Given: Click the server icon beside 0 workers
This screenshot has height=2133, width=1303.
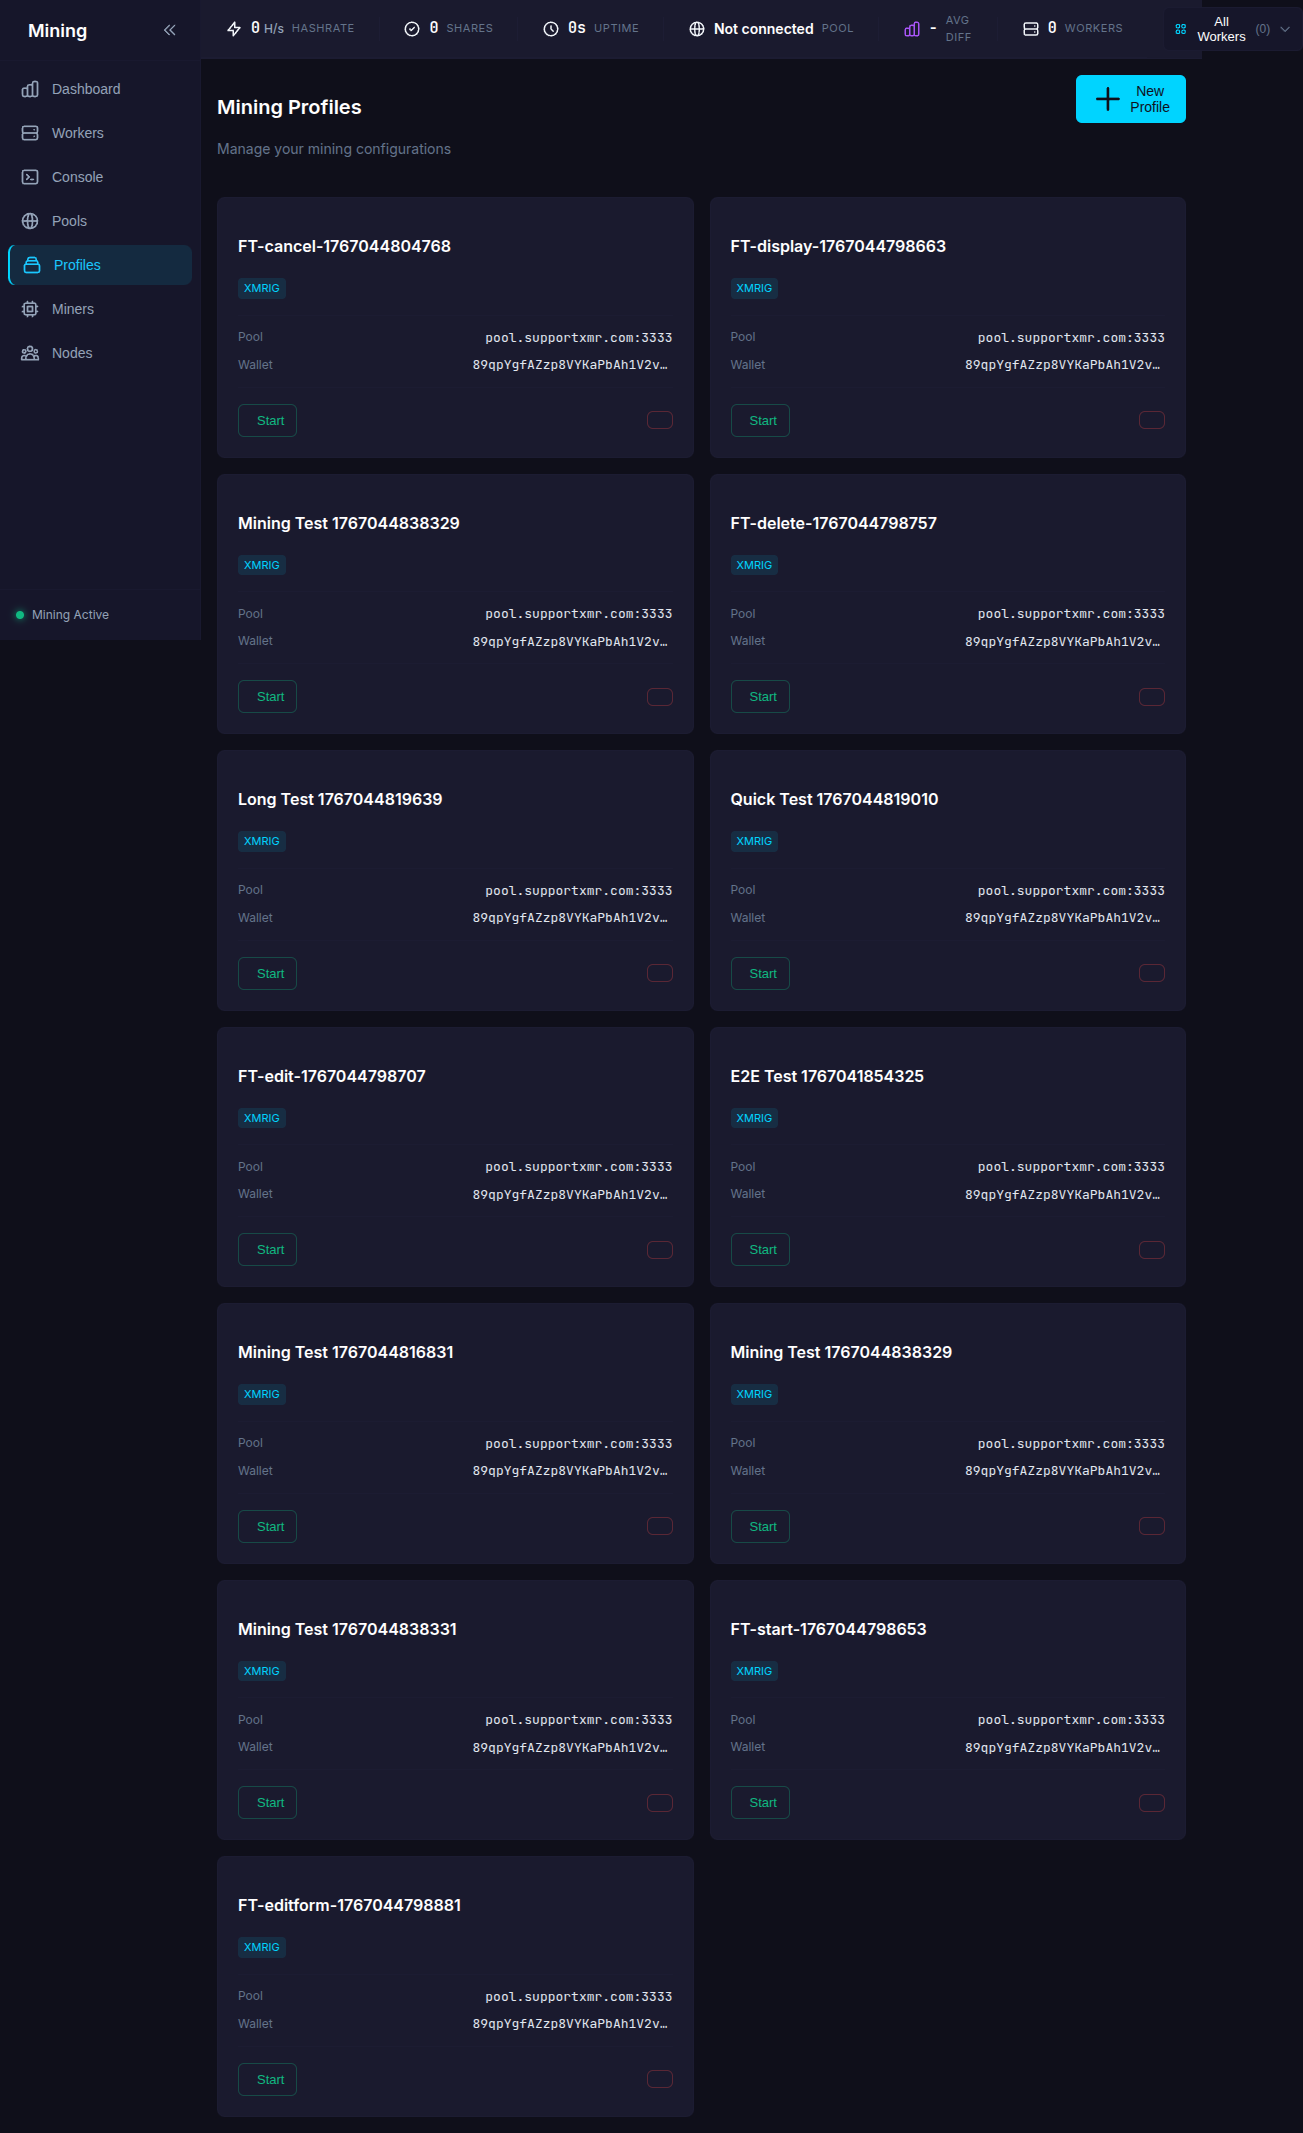Looking at the screenshot, I should pos(1030,29).
